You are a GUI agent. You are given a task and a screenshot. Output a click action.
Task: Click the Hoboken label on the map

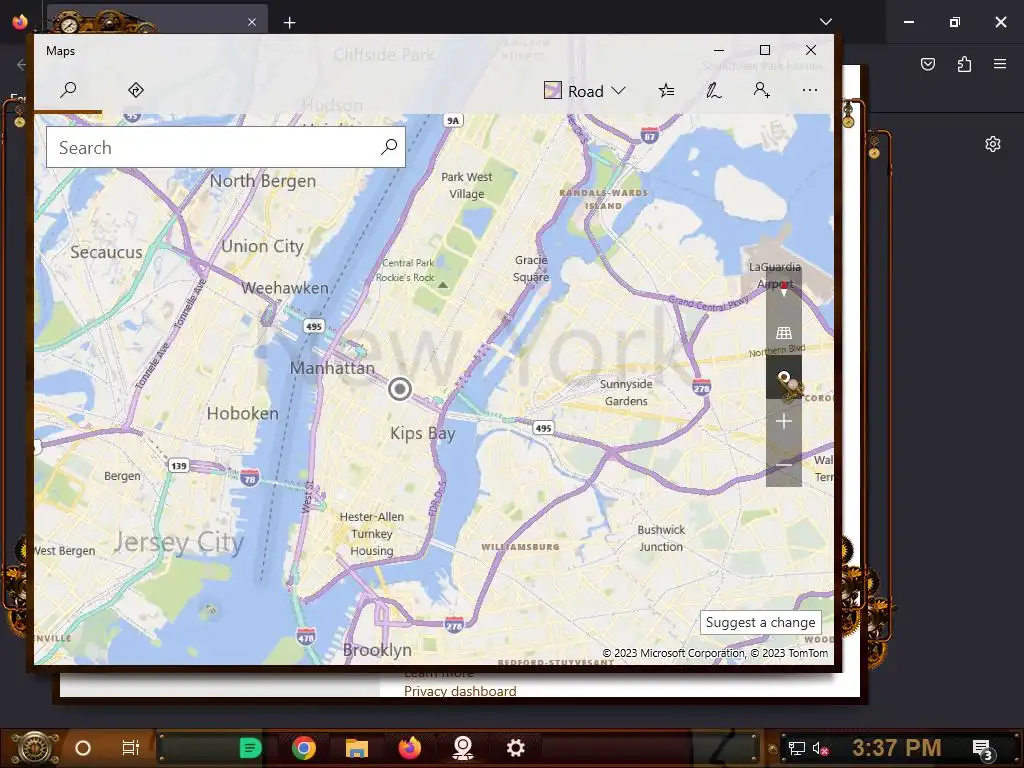pos(242,413)
